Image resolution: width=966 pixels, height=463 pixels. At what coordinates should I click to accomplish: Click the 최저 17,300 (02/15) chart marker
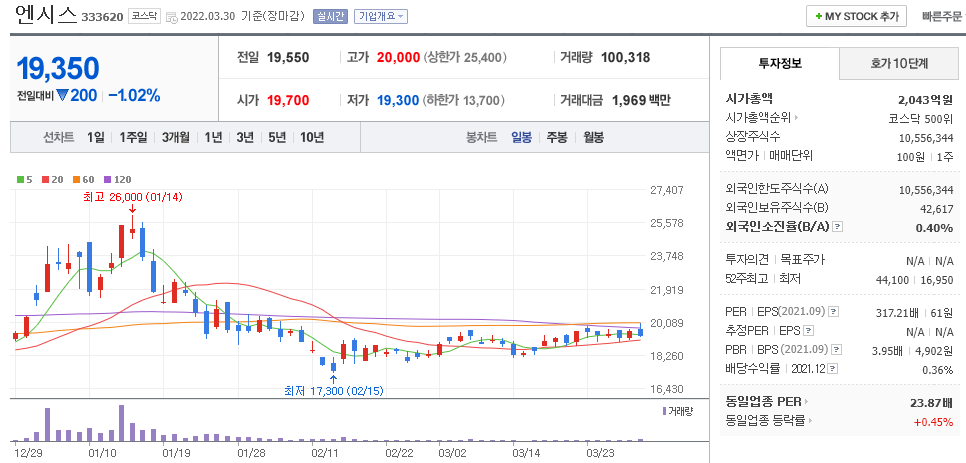pyautogui.click(x=334, y=390)
